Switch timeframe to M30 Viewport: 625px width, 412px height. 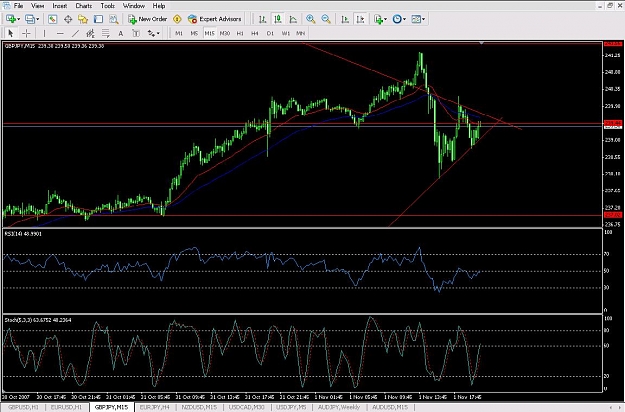pyautogui.click(x=225, y=33)
